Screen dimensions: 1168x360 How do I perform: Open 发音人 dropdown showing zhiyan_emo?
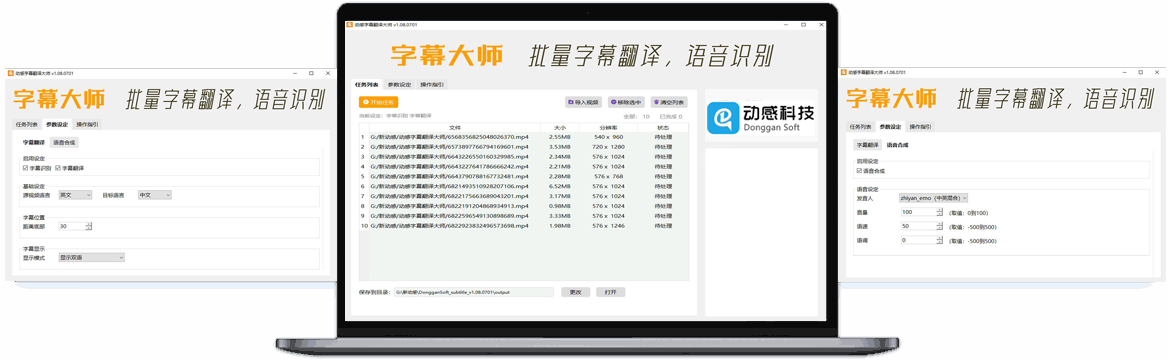pos(933,198)
